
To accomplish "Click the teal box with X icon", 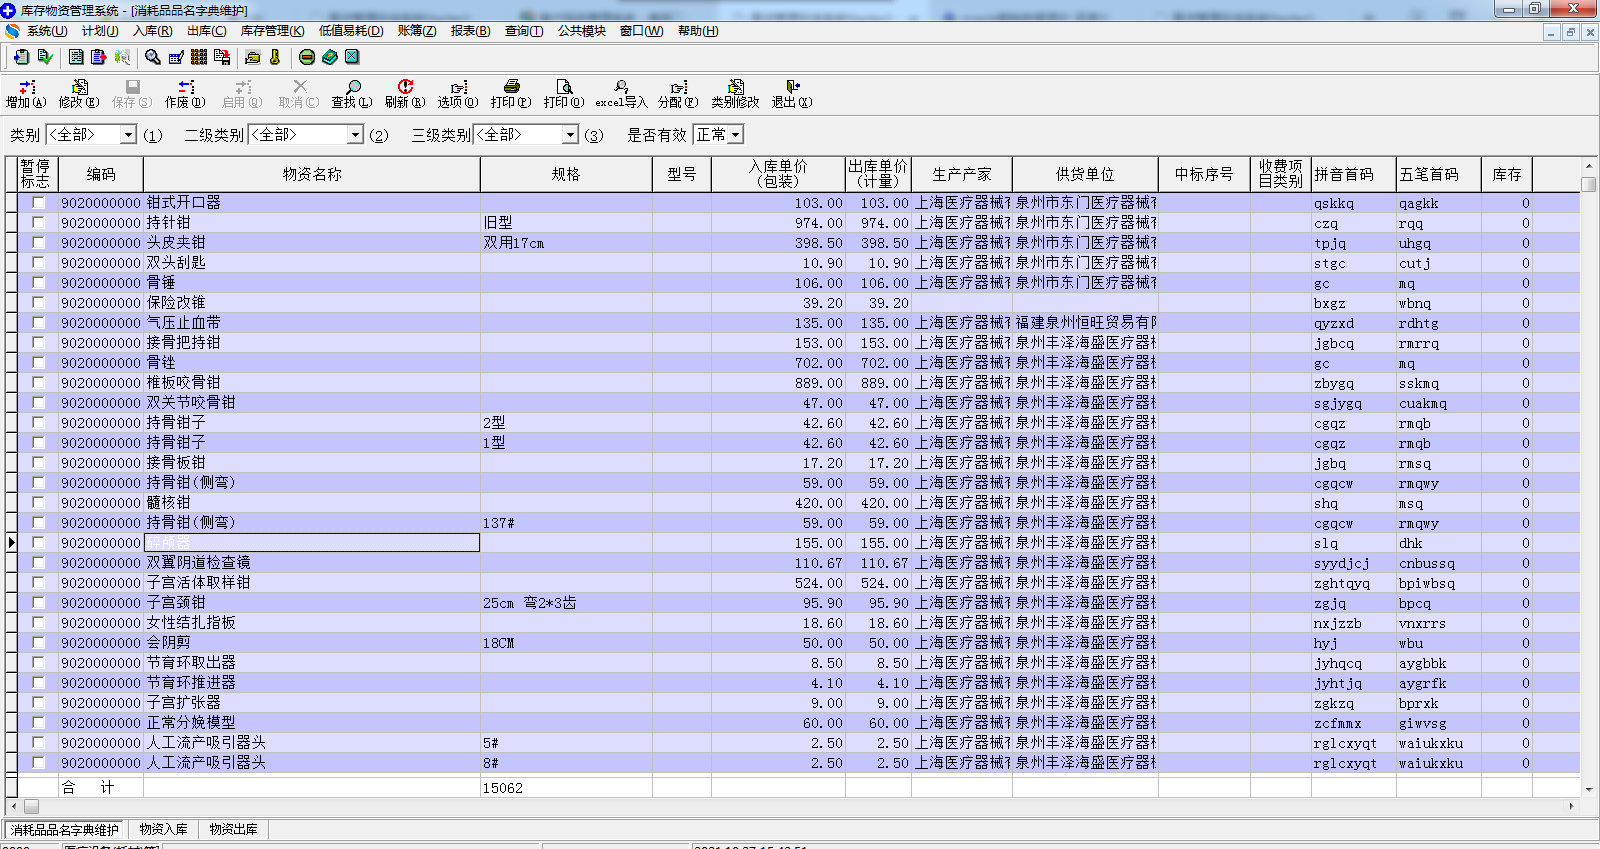I will point(352,57).
